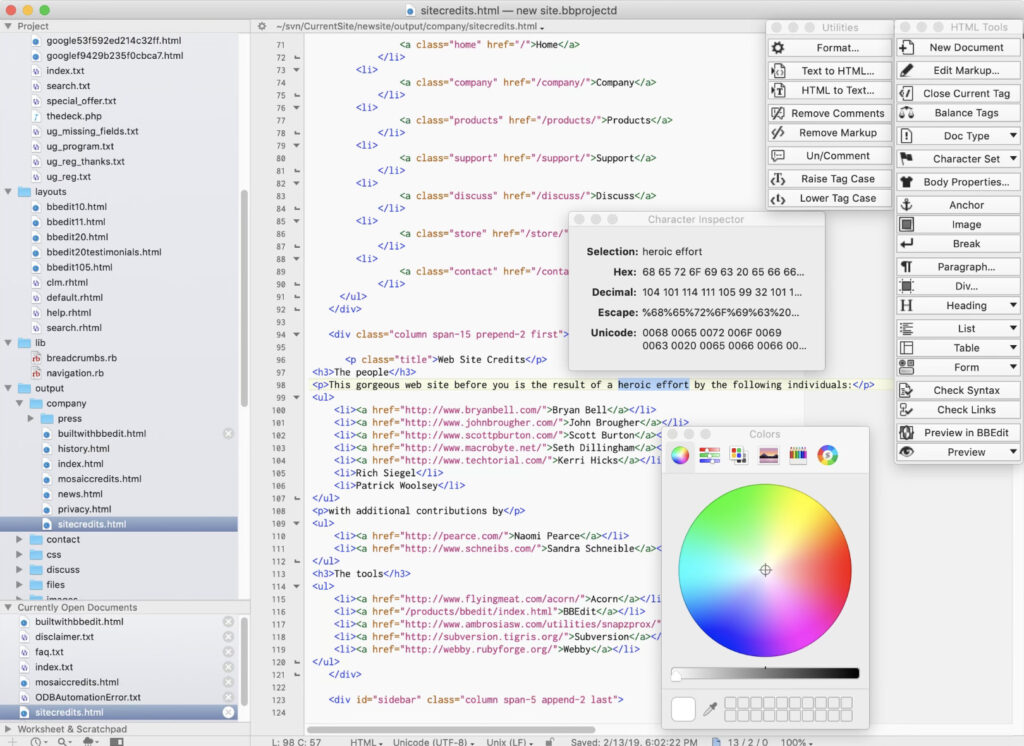Click the color palettes icon in Colors
The image size is (1024, 746).
click(x=739, y=456)
